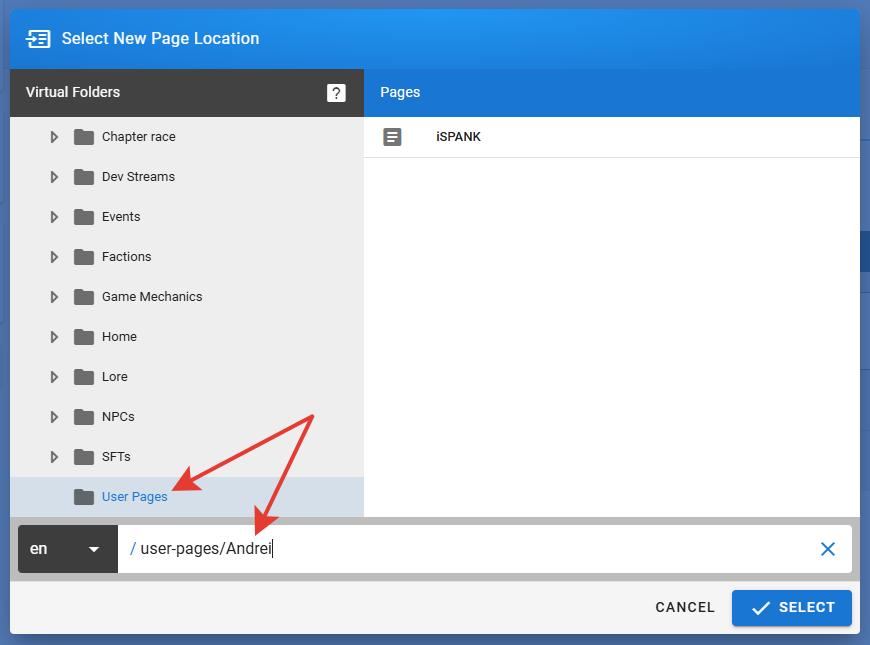
Task: Expand the Home folder arrow
Action: [x=54, y=337]
